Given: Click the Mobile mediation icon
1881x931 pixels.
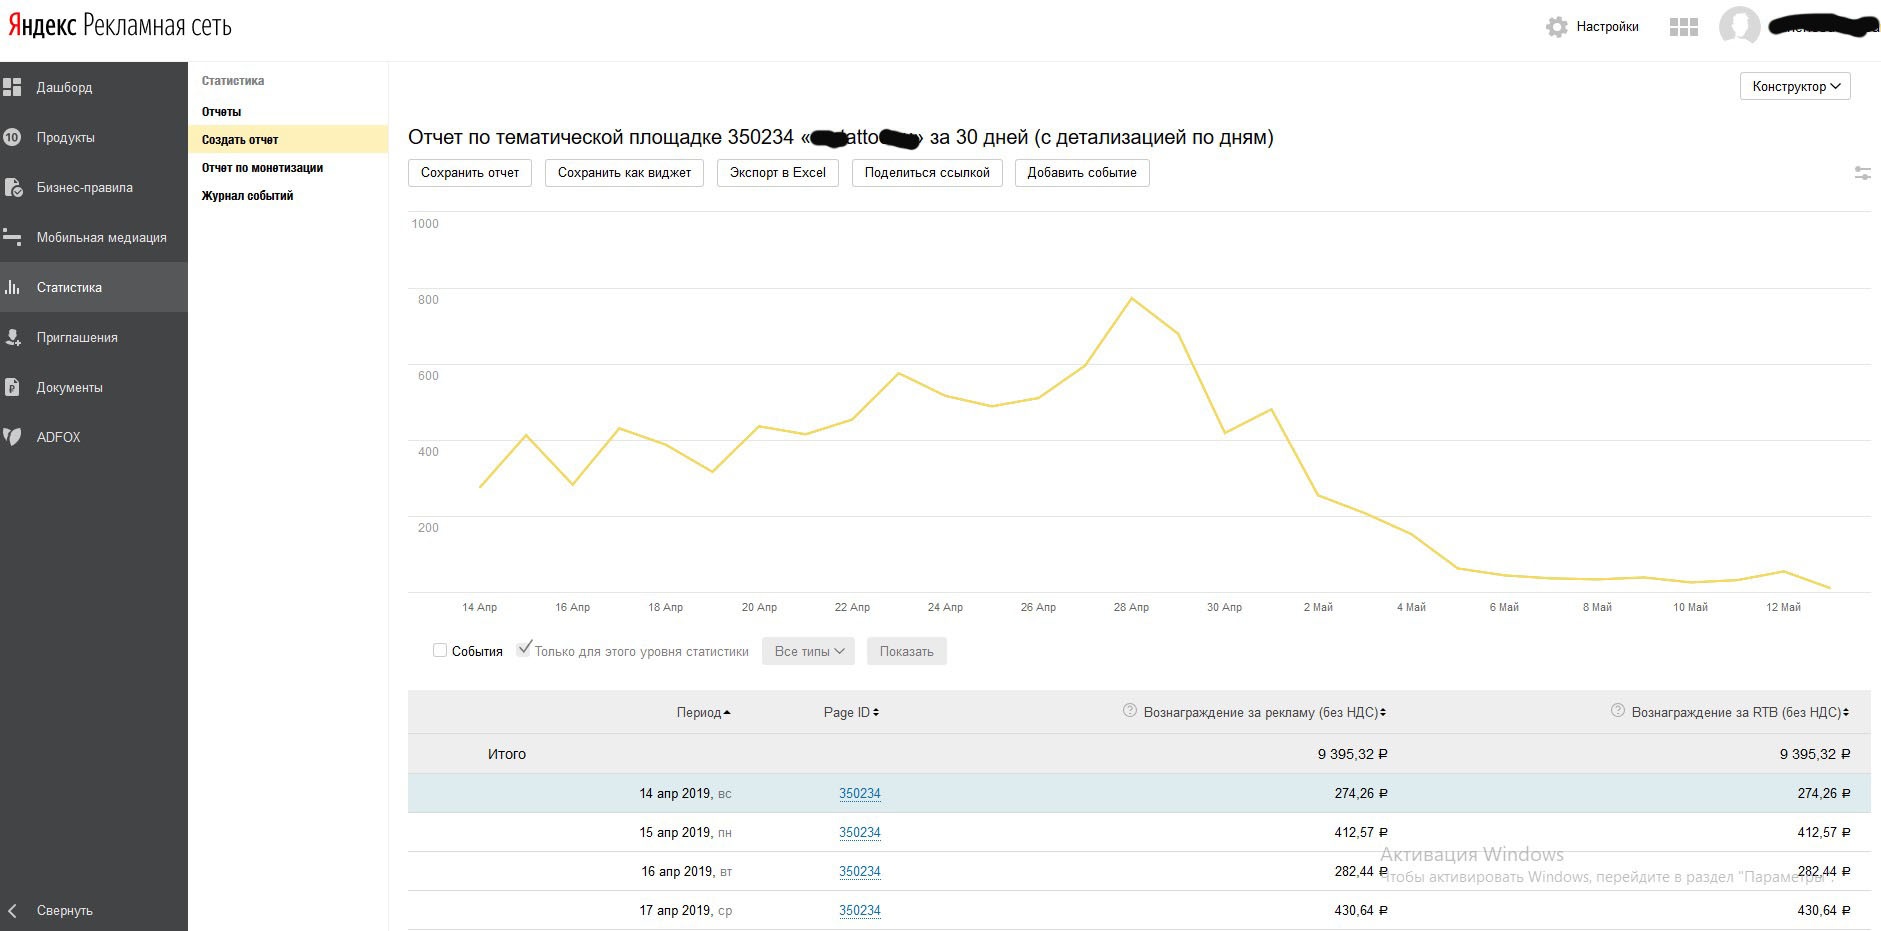Looking at the screenshot, I should pos(12,237).
